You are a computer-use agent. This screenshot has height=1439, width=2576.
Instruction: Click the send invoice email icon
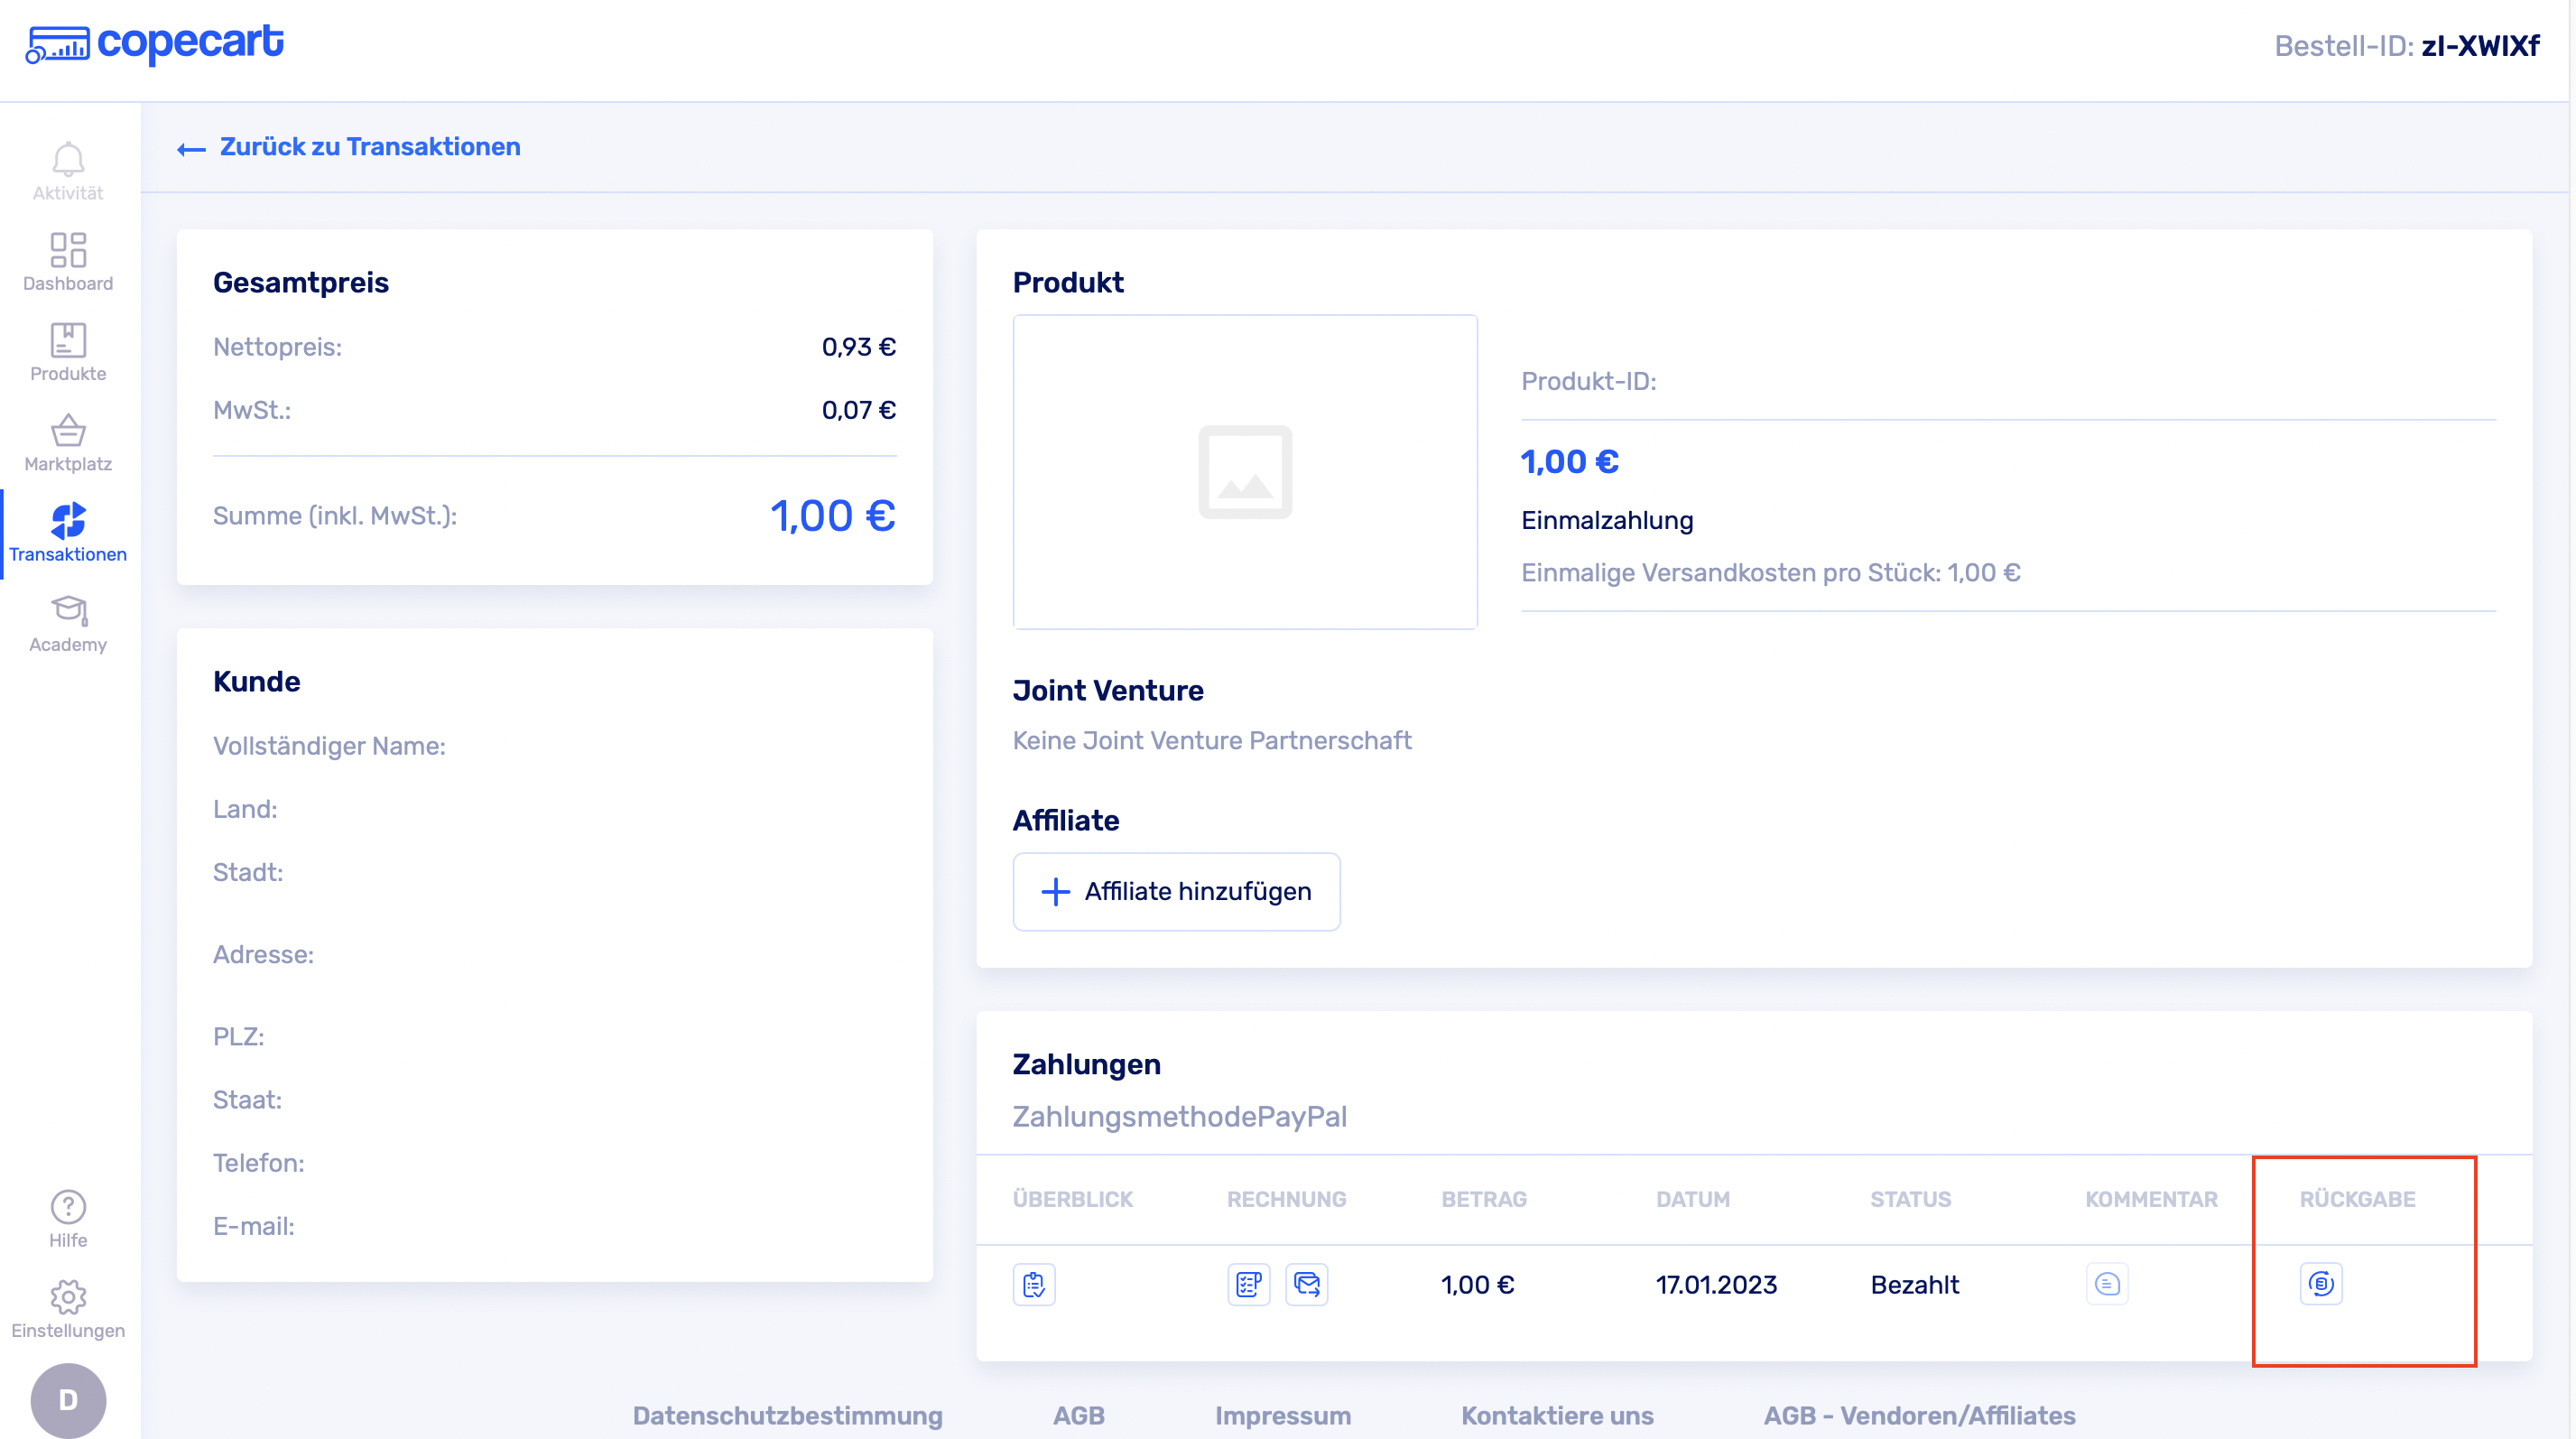(1306, 1284)
